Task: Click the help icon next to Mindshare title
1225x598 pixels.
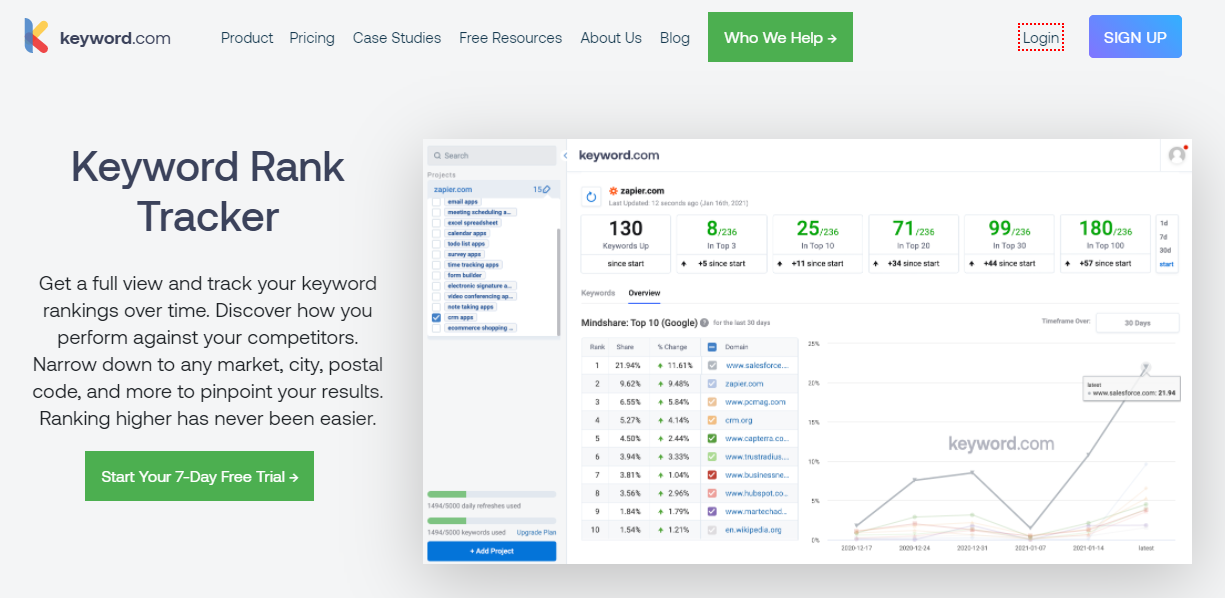Action: [x=704, y=323]
